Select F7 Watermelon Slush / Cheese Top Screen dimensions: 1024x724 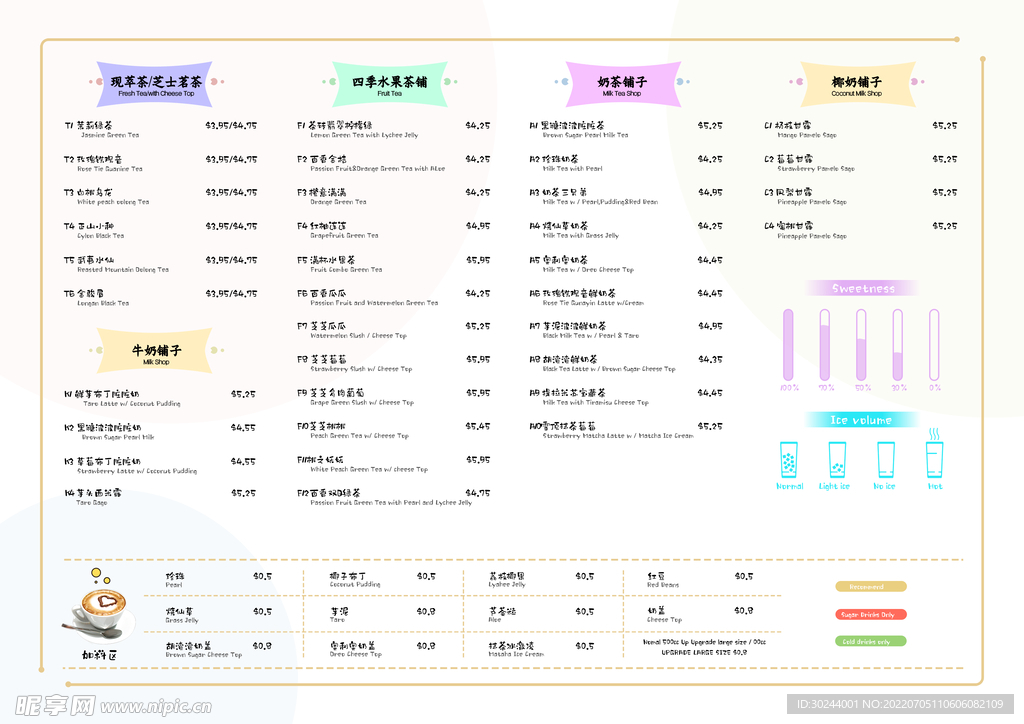[x=393, y=330]
